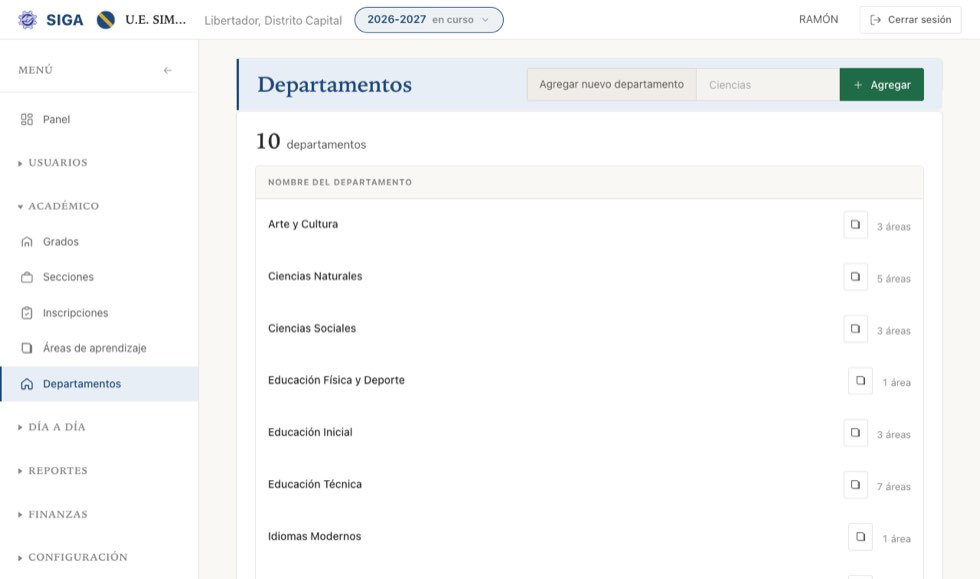This screenshot has height=579, width=980.
Task: Click the school crest icon
Action: click(x=106, y=20)
